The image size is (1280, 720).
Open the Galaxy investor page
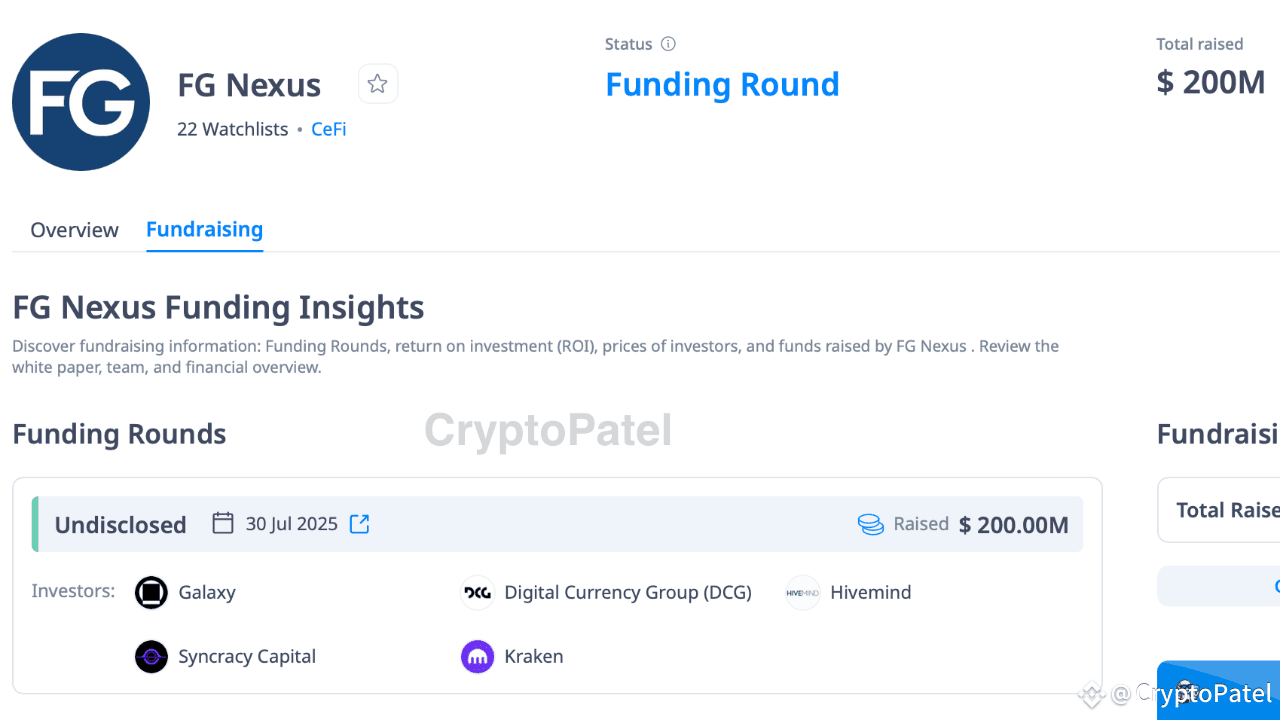[x=207, y=592]
